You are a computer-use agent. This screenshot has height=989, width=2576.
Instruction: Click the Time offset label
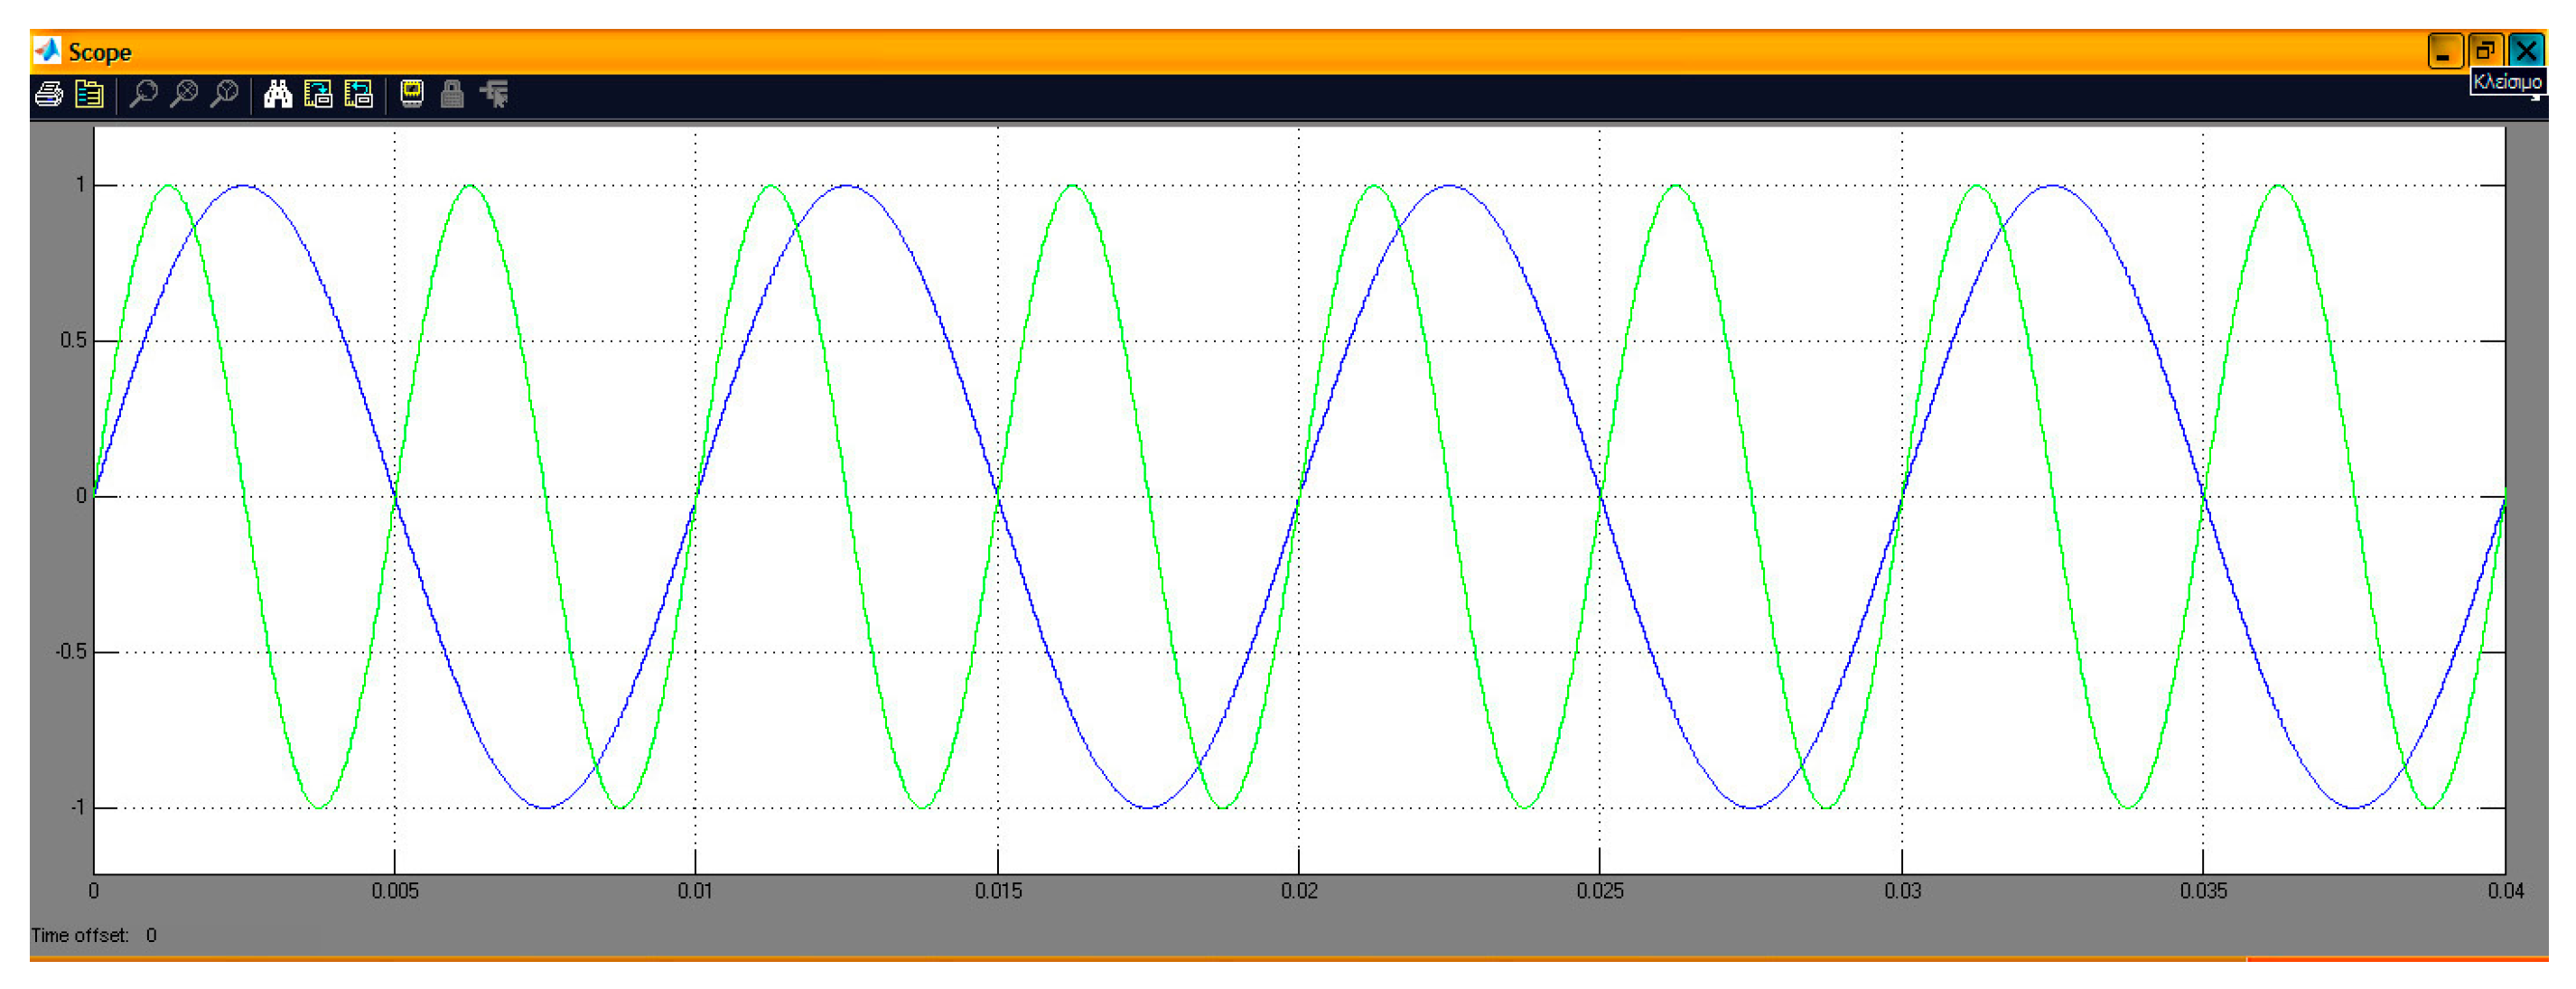click(80, 936)
